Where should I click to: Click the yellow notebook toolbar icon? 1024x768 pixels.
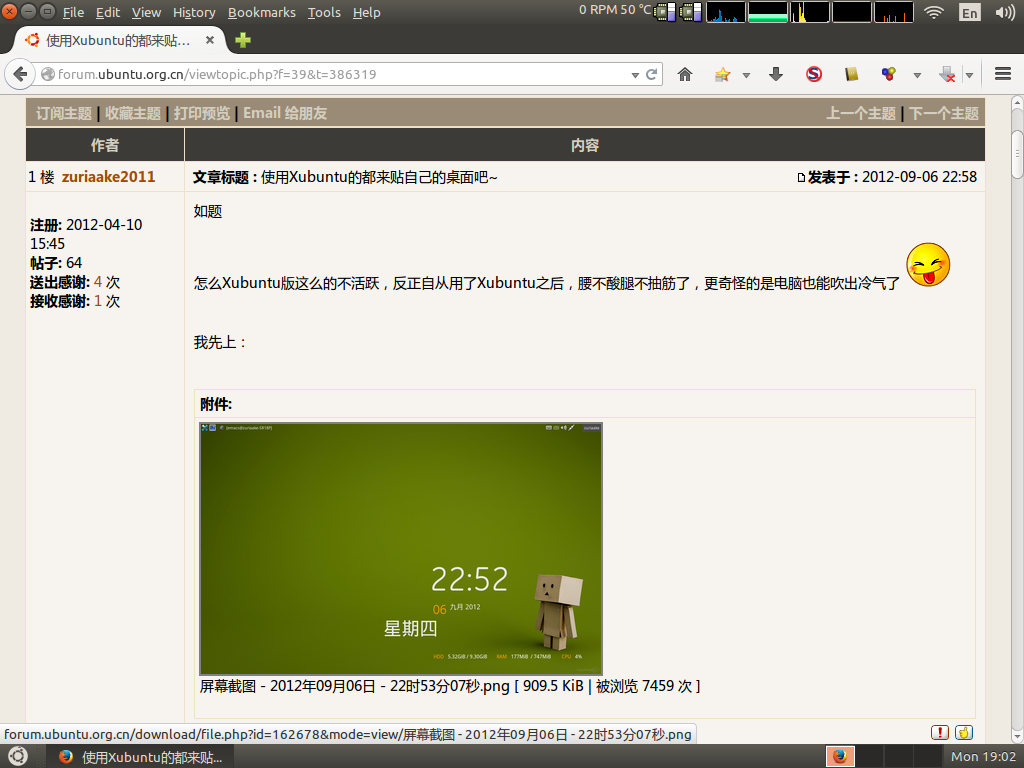(x=851, y=74)
